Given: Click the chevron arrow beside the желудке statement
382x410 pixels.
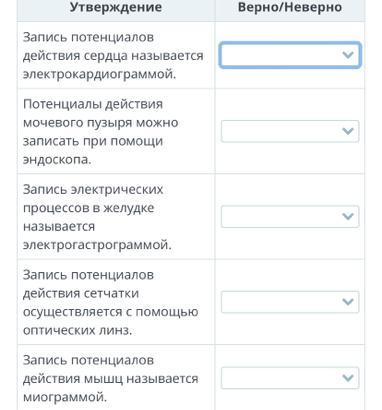Looking at the screenshot, I should [x=348, y=217].
